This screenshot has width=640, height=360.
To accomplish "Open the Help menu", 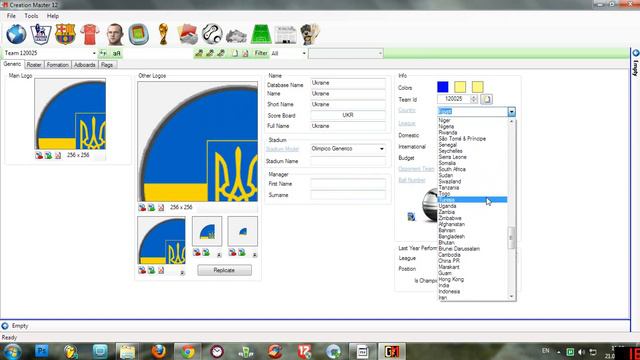I will click(53, 16).
